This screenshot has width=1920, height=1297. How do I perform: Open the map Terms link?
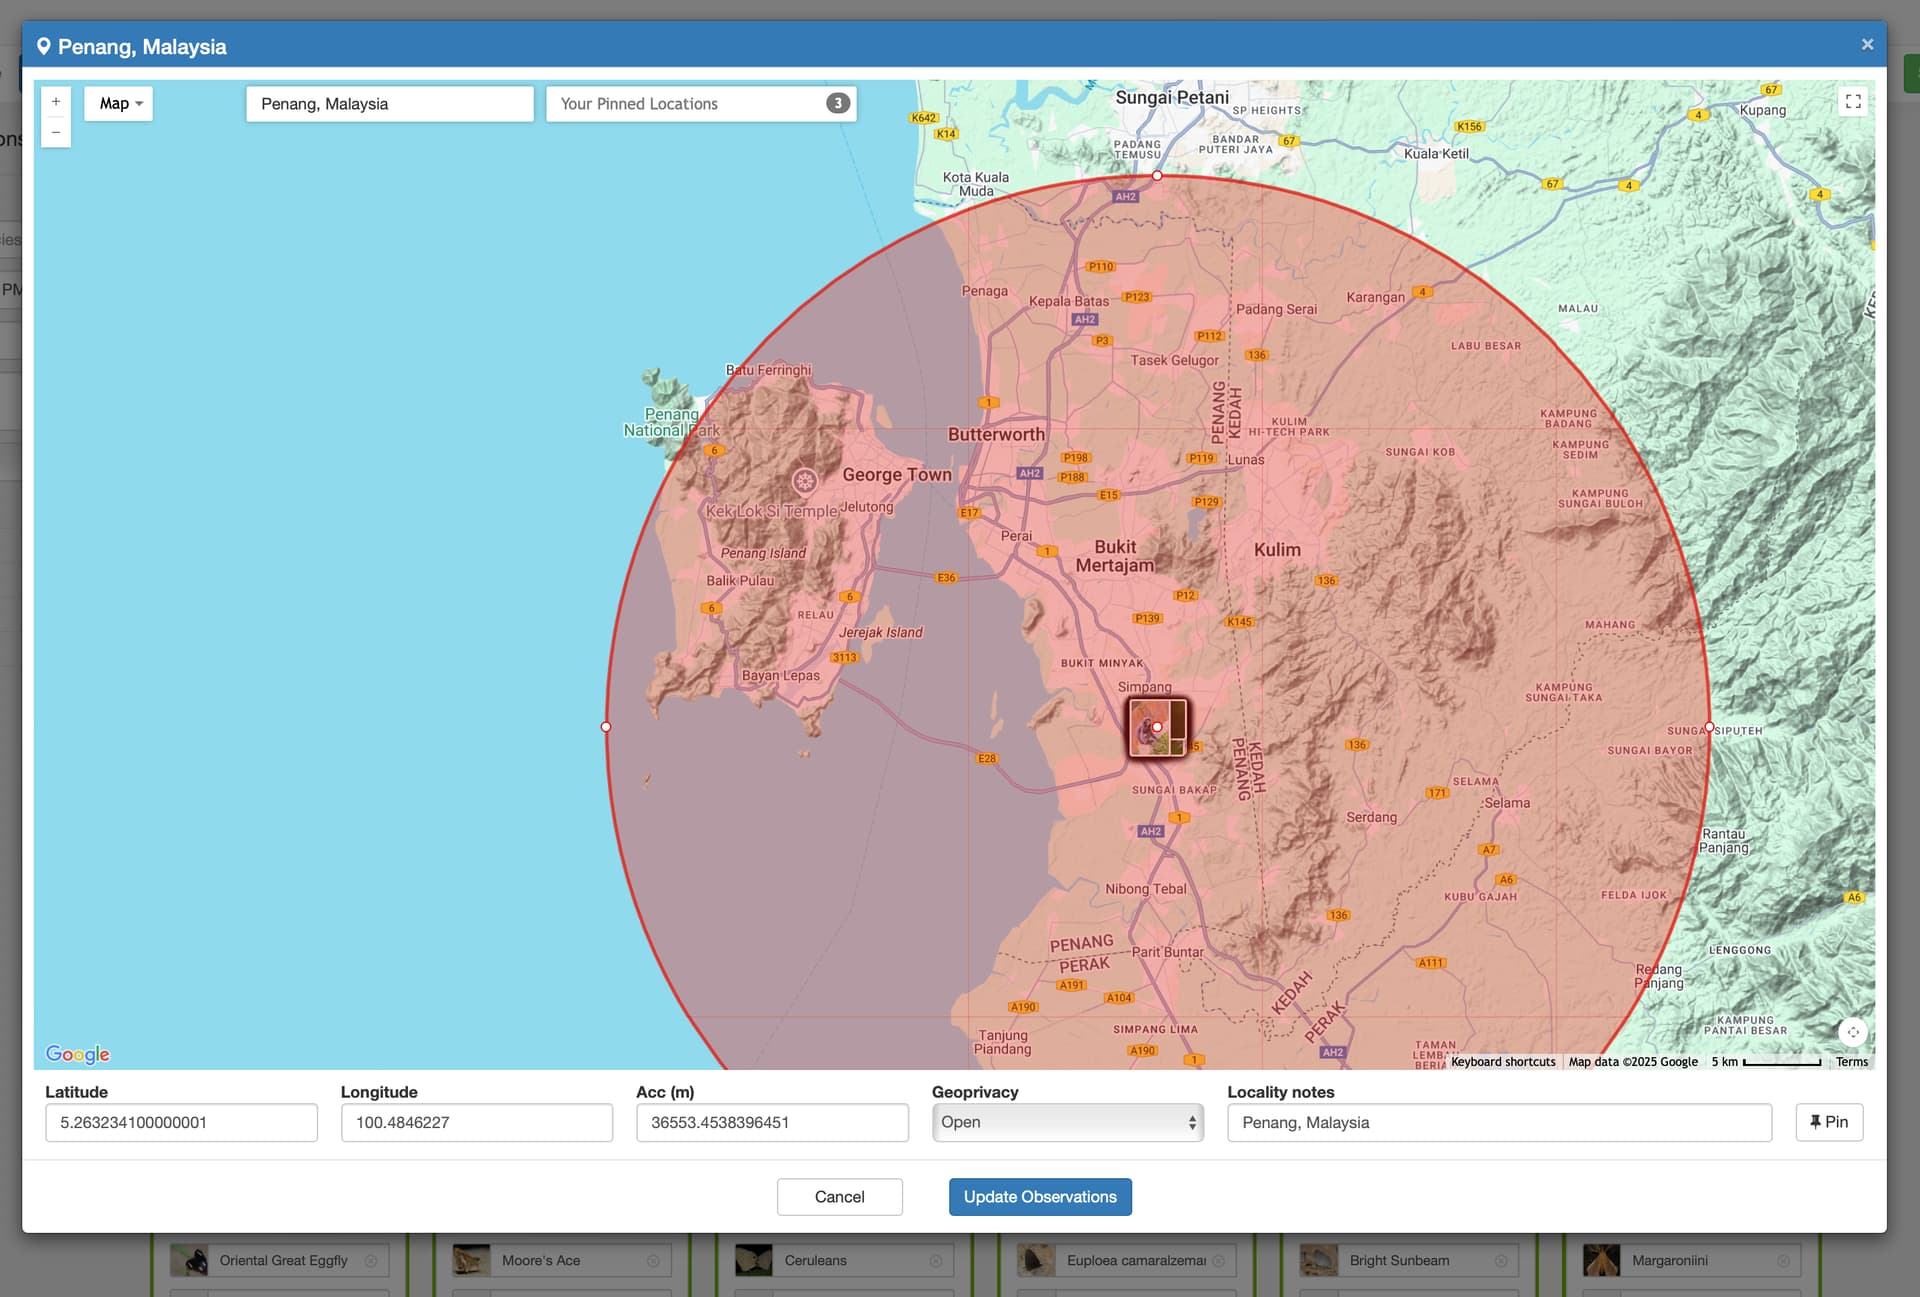pyautogui.click(x=1851, y=1062)
